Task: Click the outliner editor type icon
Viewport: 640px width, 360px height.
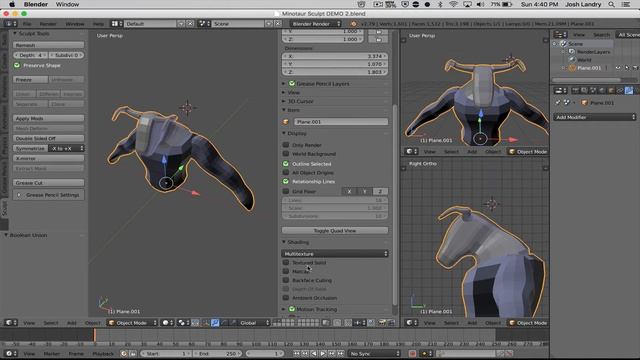Action: 560,35
